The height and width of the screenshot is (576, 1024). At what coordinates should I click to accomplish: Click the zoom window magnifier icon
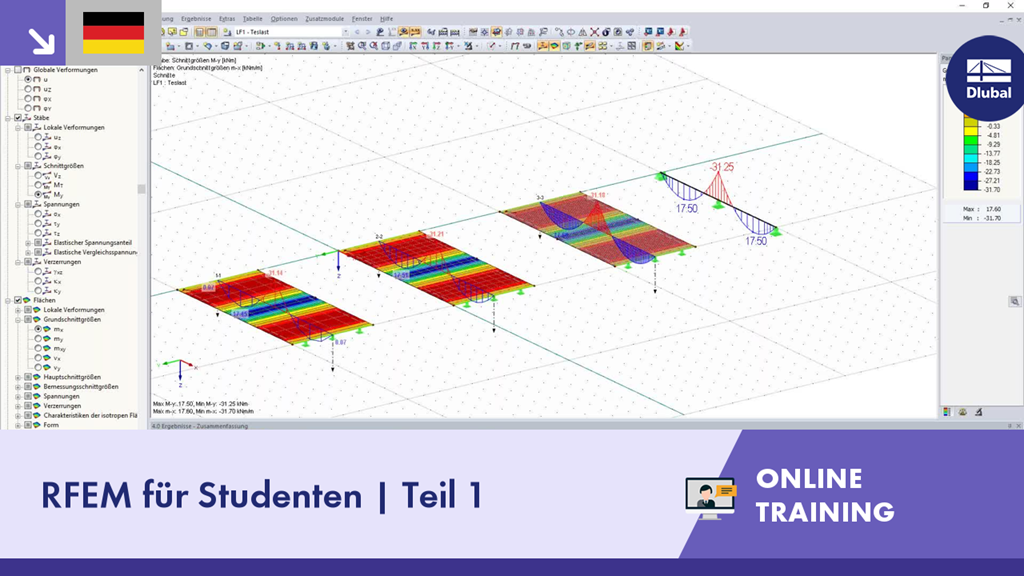tap(362, 46)
